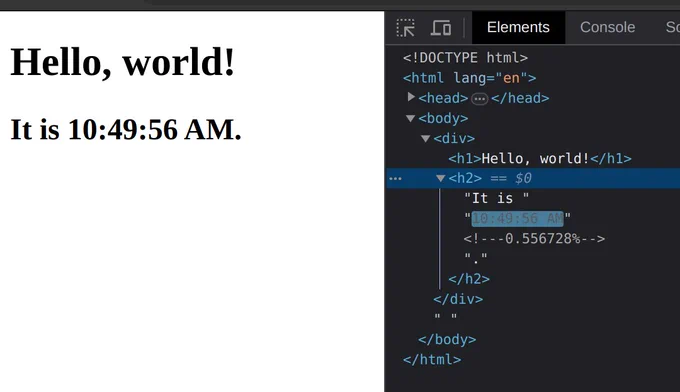Select the html lang="en" node

469,78
